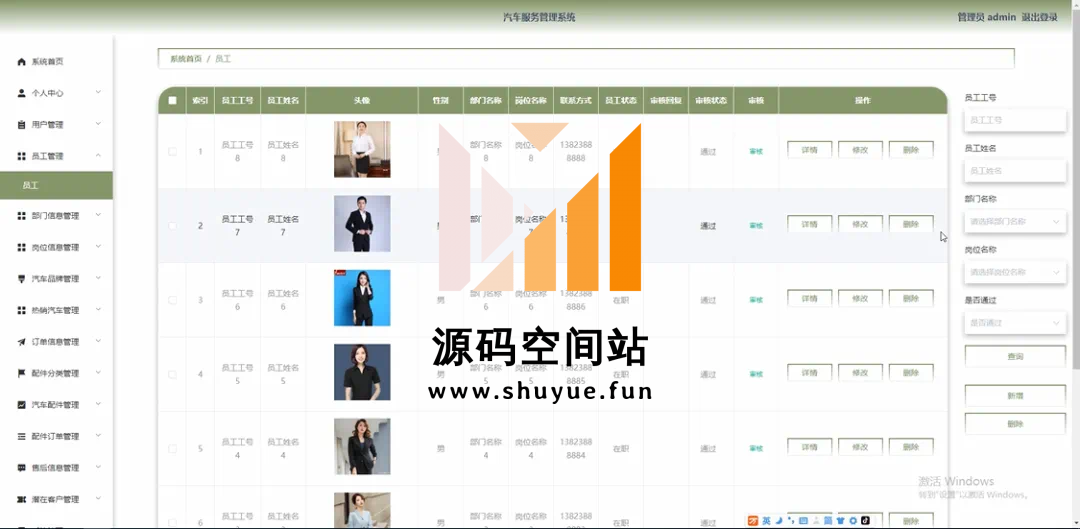Click 删除 for row 4
Image resolution: width=1080 pixels, height=529 pixels.
pyautogui.click(x=911, y=373)
